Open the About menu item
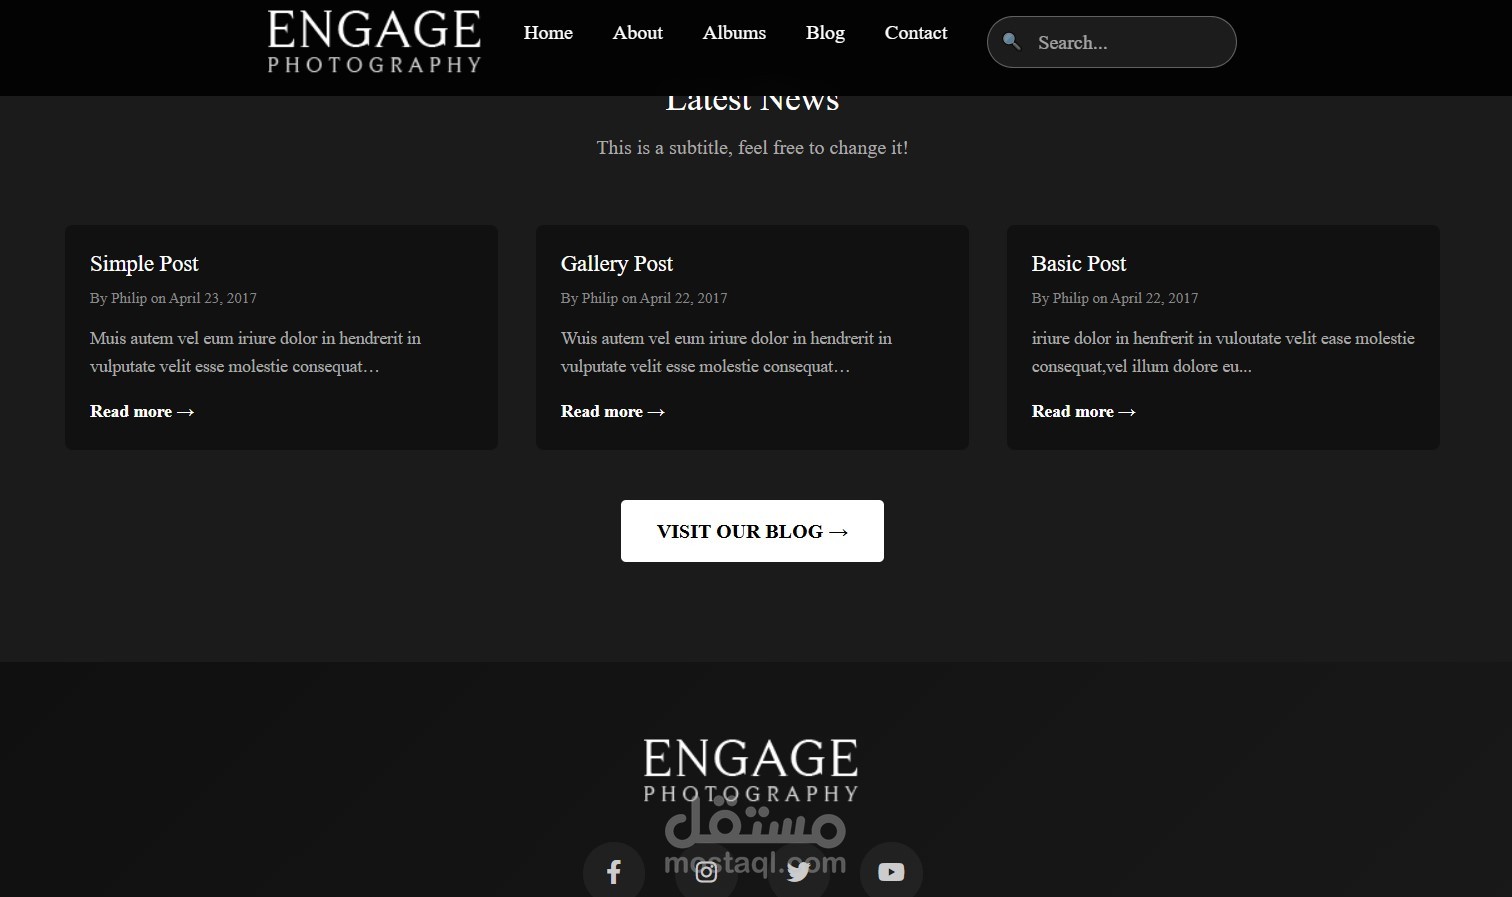The width and height of the screenshot is (1512, 897). (637, 33)
